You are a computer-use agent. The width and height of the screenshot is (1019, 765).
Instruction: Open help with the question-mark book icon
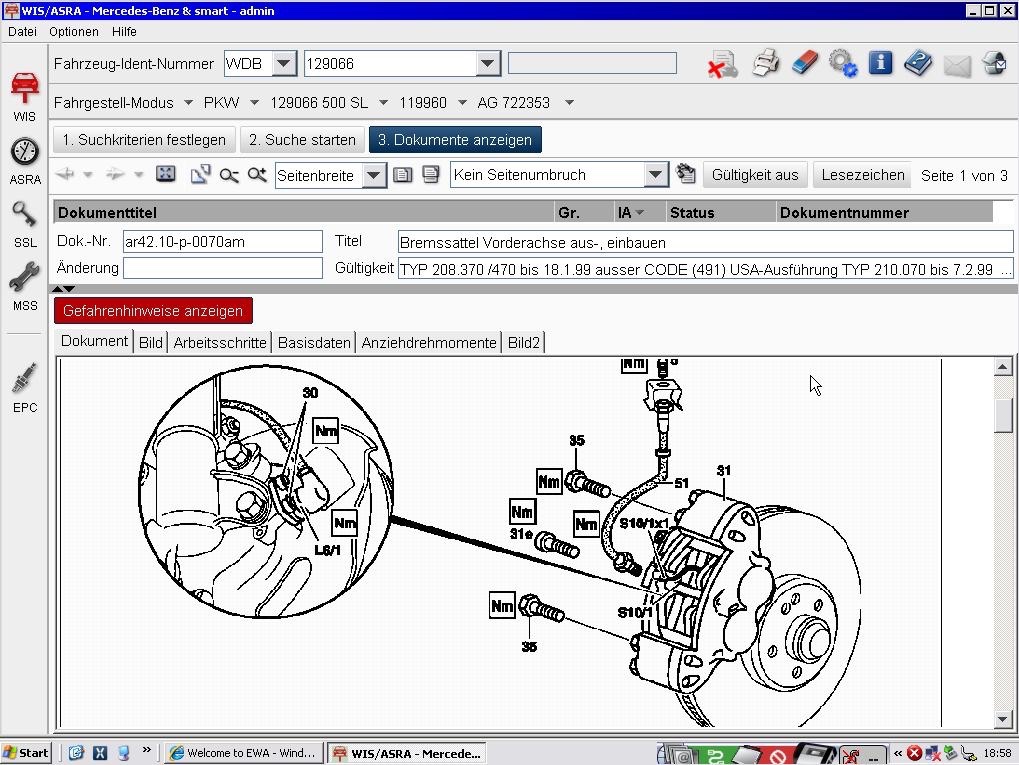pyautogui.click(x=918, y=63)
